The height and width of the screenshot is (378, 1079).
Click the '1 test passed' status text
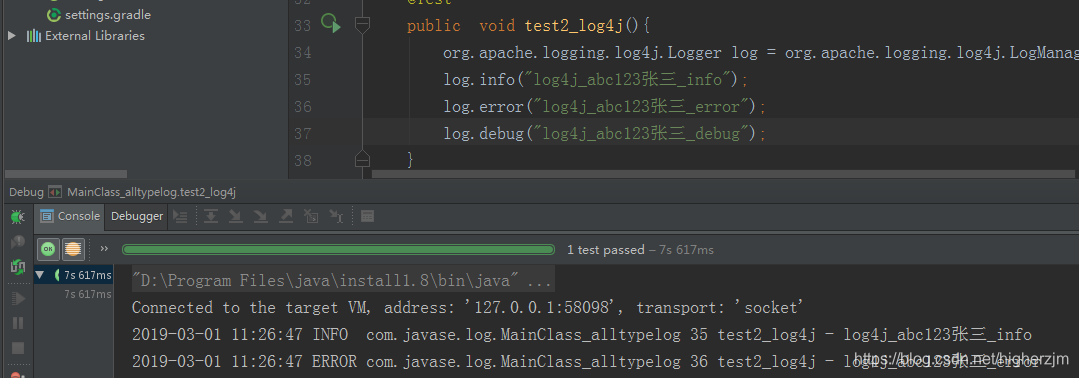[x=606, y=250]
